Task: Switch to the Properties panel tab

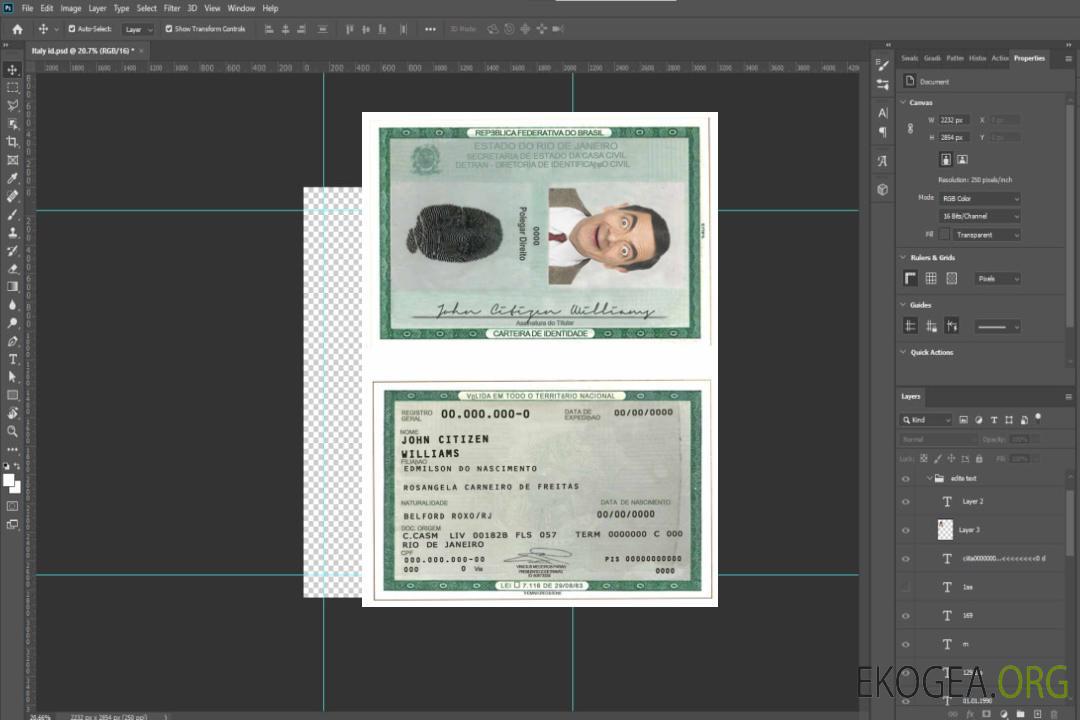Action: tap(1029, 59)
